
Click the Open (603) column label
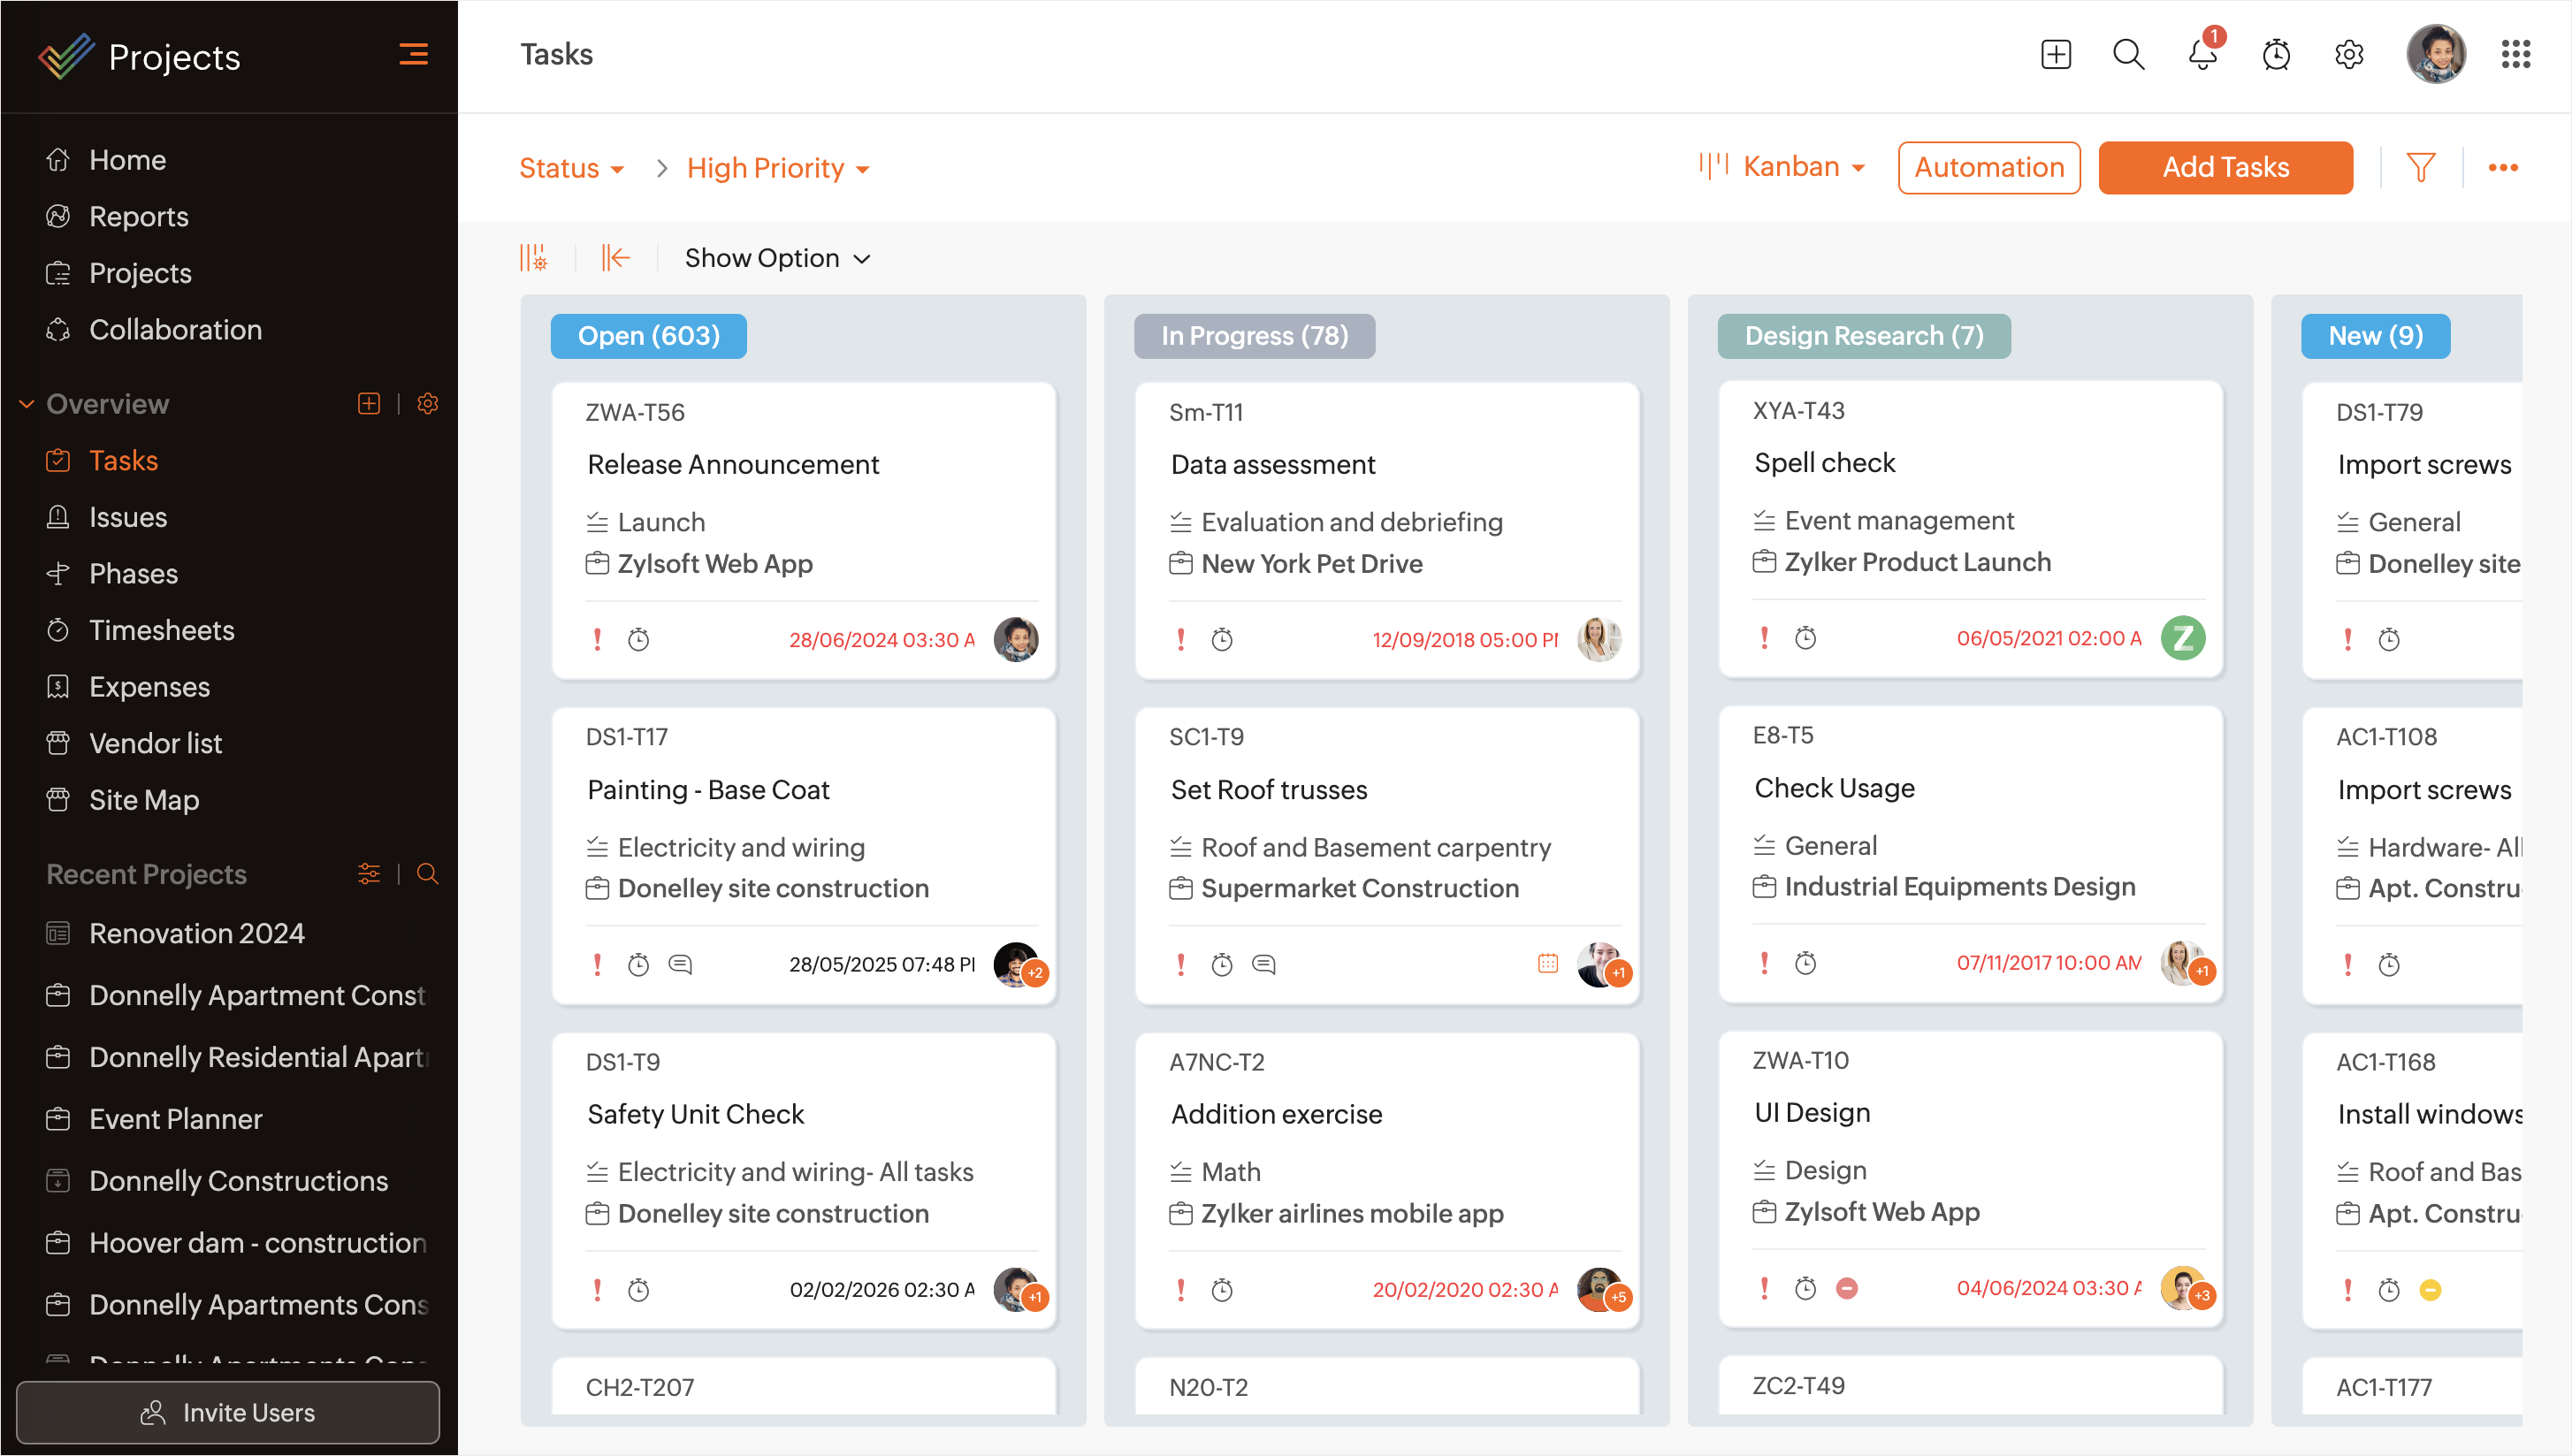click(648, 336)
